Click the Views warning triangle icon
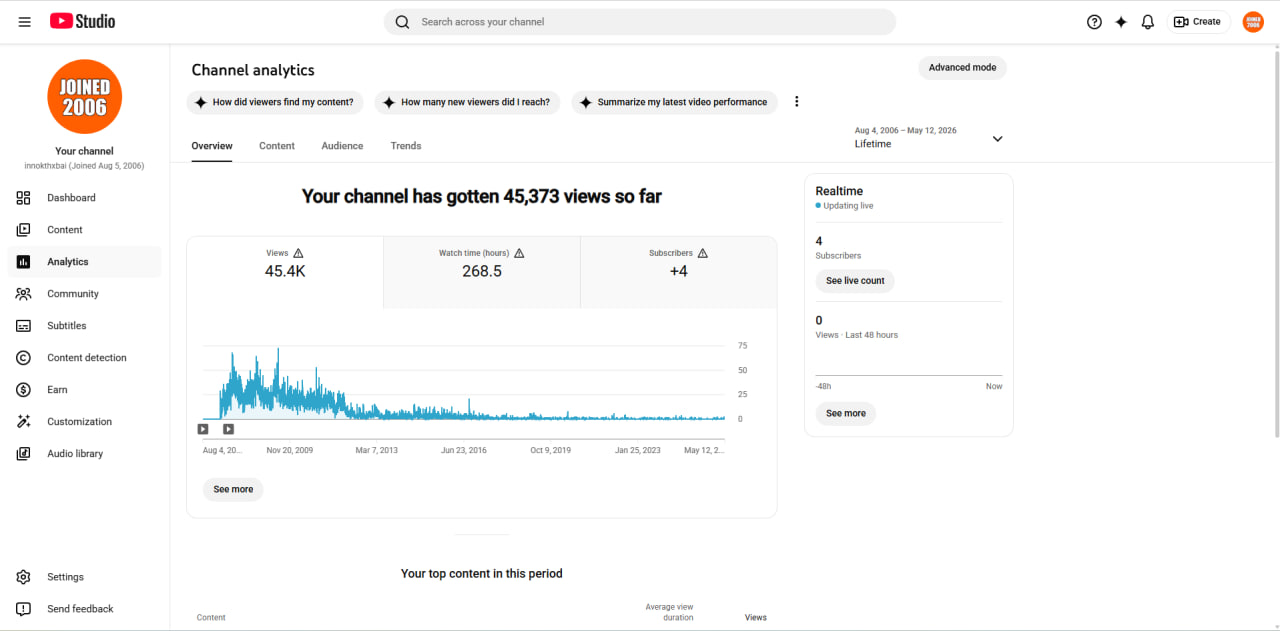The width and height of the screenshot is (1280, 631). coord(298,254)
